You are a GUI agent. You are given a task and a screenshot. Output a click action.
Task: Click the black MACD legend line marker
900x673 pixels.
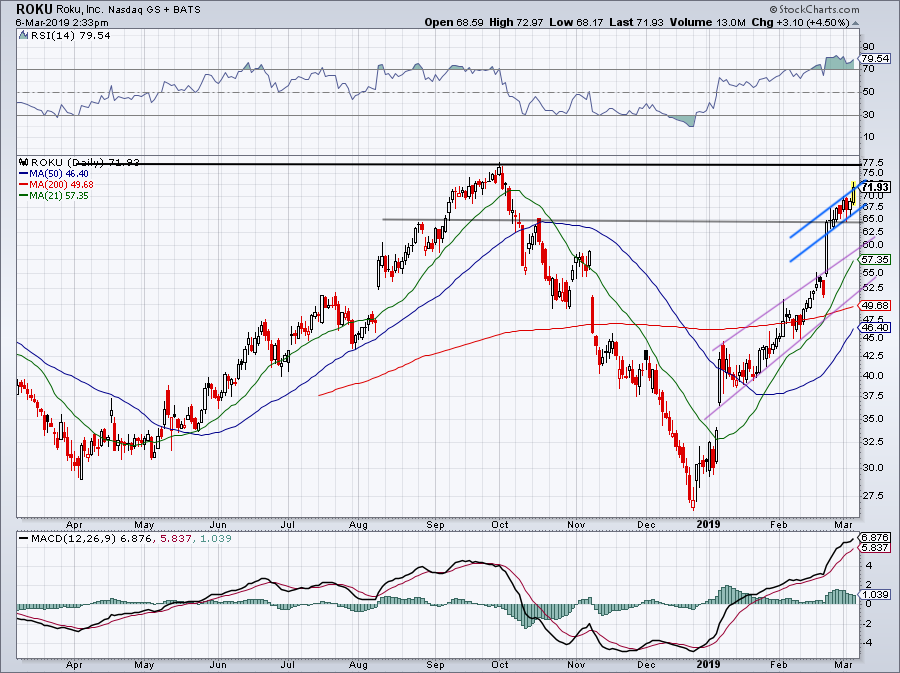(x=24, y=539)
